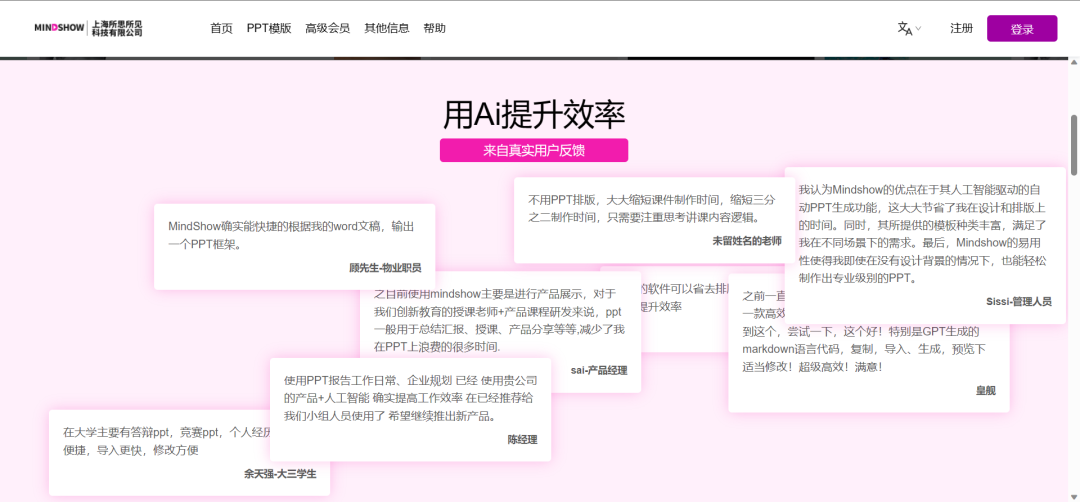
Task: Open 其他信息 navigation item
Action: (386, 28)
